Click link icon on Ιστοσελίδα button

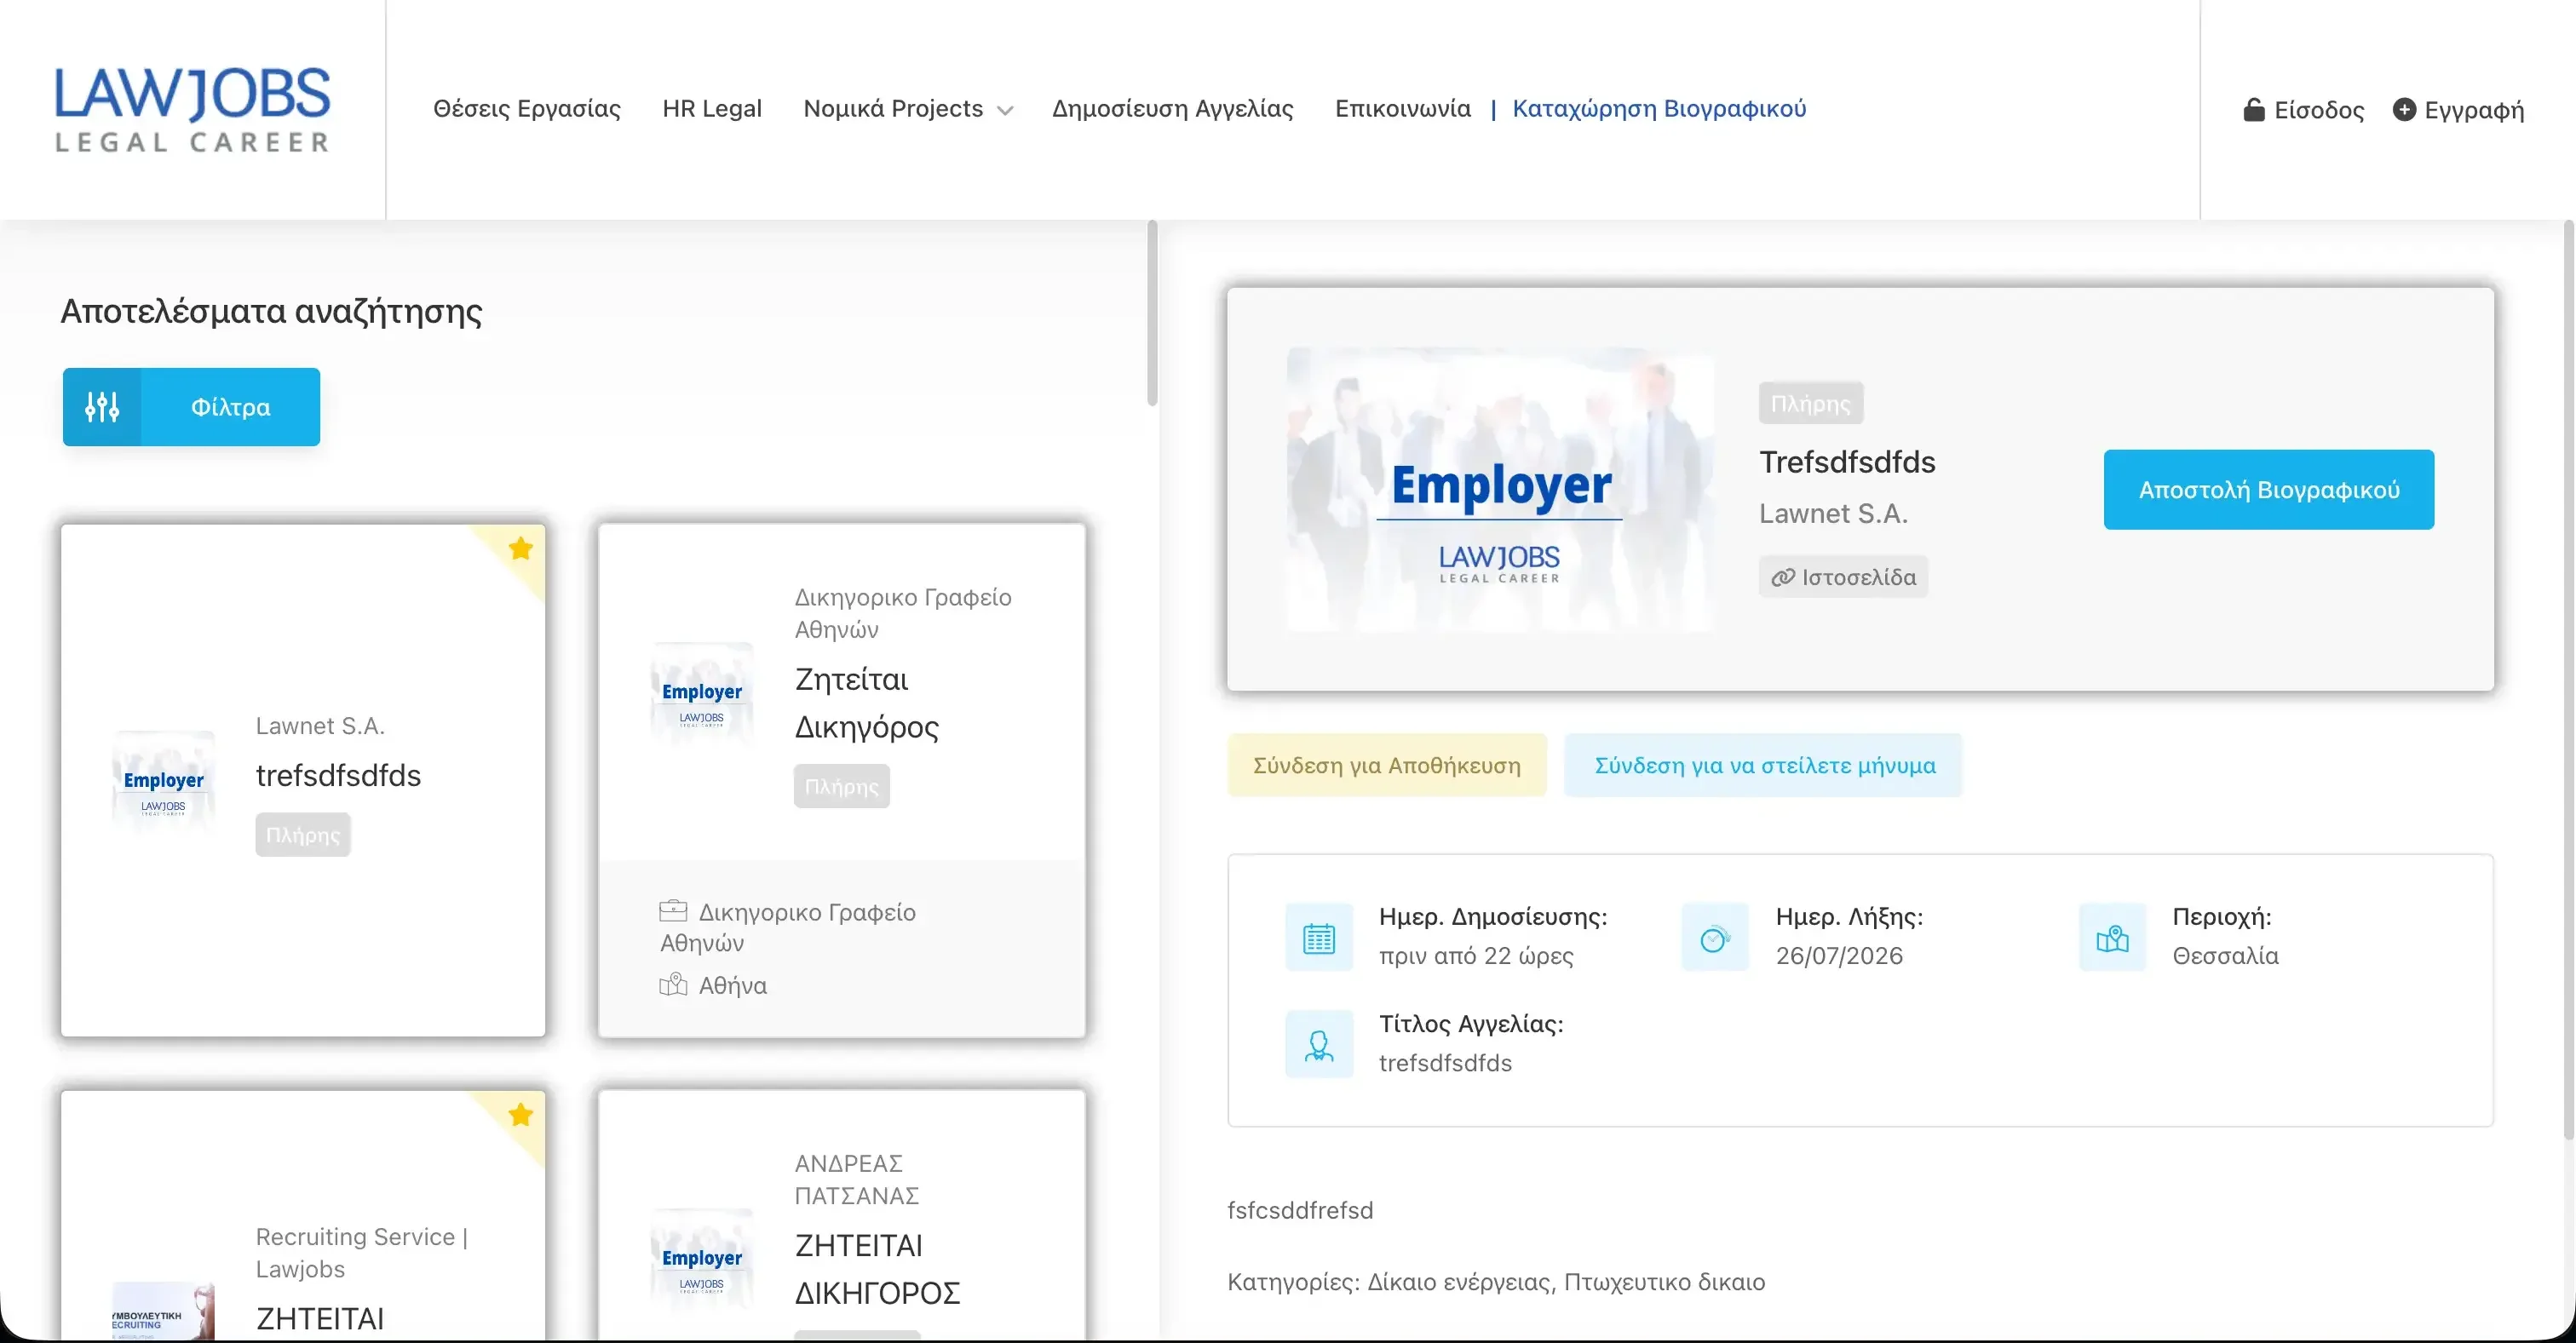(1783, 578)
